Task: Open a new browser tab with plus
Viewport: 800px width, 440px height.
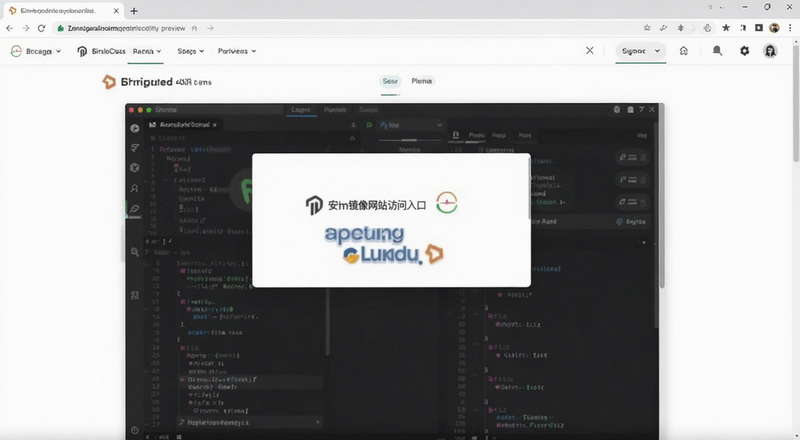Action: pyautogui.click(x=134, y=11)
